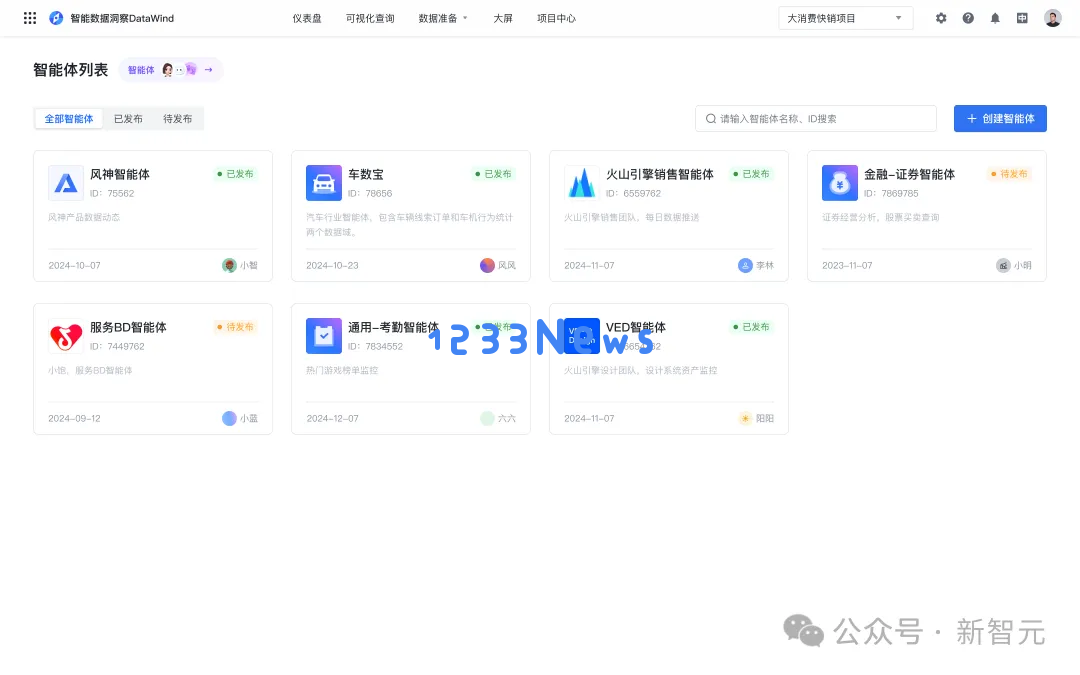This screenshot has width=1080, height=675.
Task: Focus the agent name or ID search field
Action: click(x=816, y=118)
